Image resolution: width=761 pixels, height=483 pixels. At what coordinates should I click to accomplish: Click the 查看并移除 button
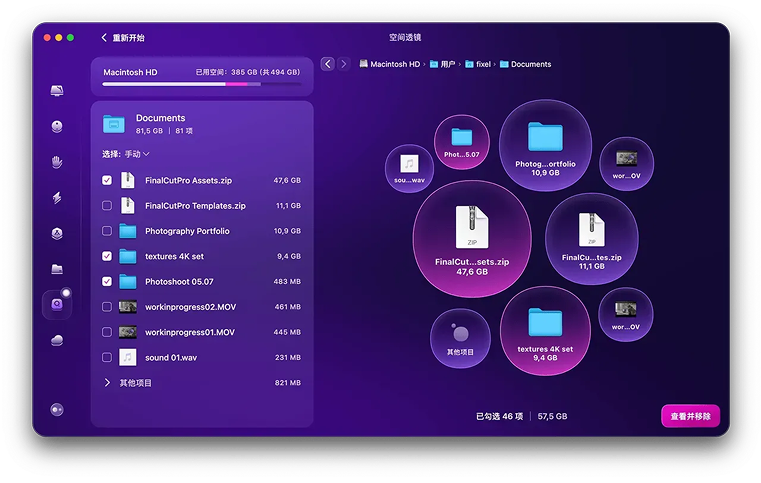click(690, 416)
